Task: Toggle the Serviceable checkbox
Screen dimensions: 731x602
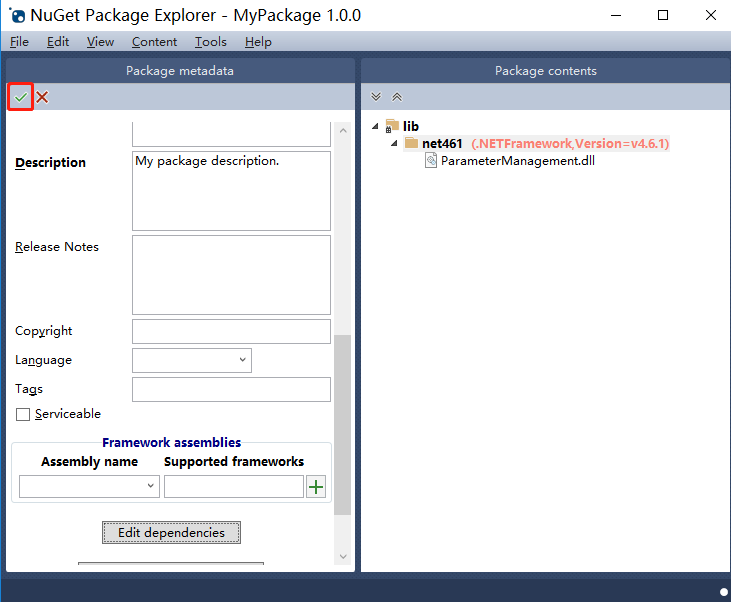Action: click(23, 414)
